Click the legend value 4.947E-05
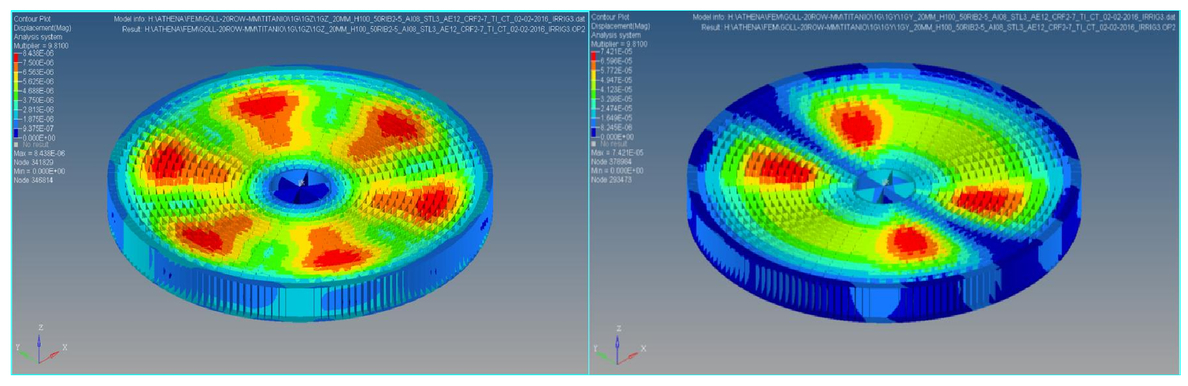 617,80
